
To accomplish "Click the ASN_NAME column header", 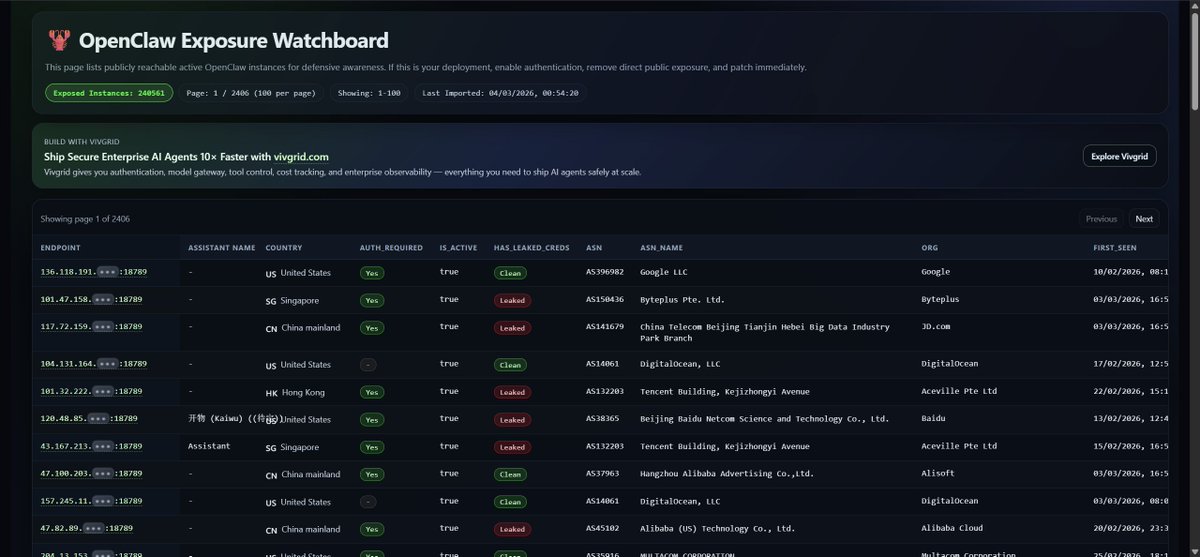I will pyautogui.click(x=661, y=248).
